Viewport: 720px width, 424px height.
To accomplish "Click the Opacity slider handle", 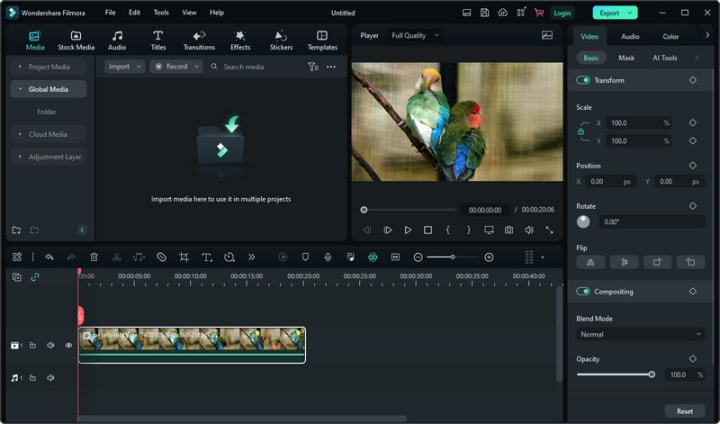I will click(x=652, y=374).
